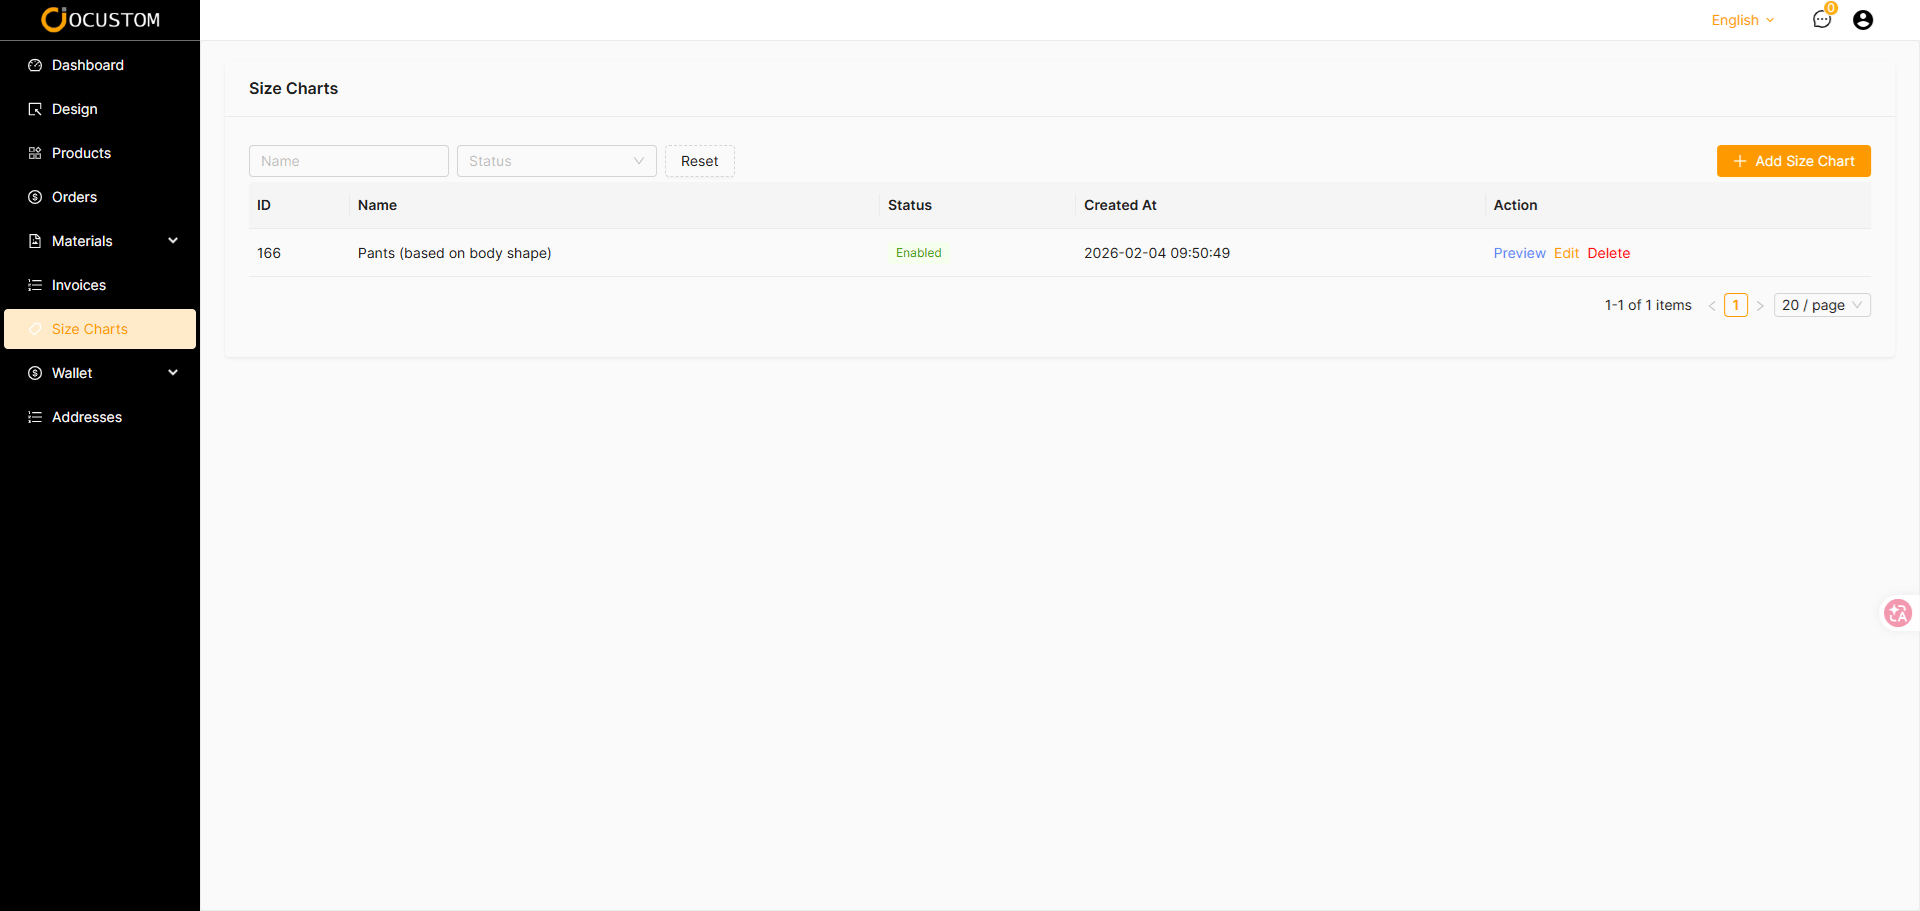This screenshot has height=911, width=1920.
Task: Click the Design sidebar icon
Action: coord(35,109)
